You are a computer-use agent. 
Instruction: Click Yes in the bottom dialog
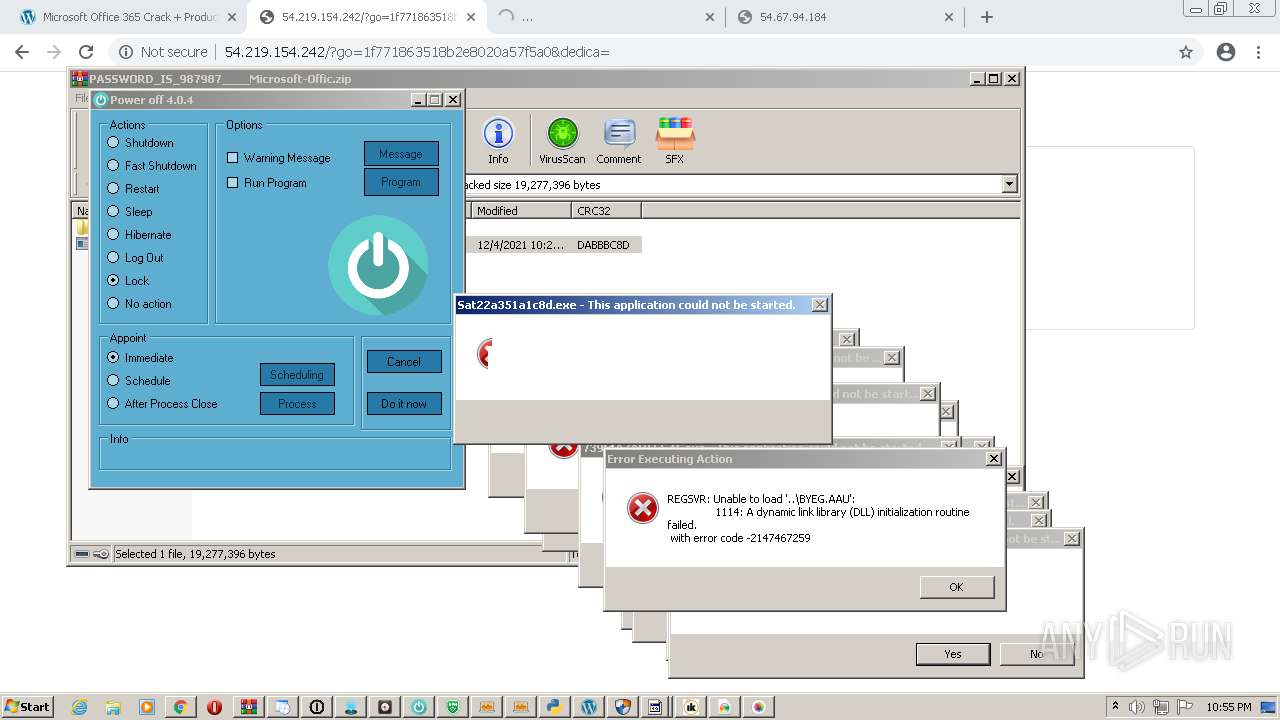coord(953,654)
